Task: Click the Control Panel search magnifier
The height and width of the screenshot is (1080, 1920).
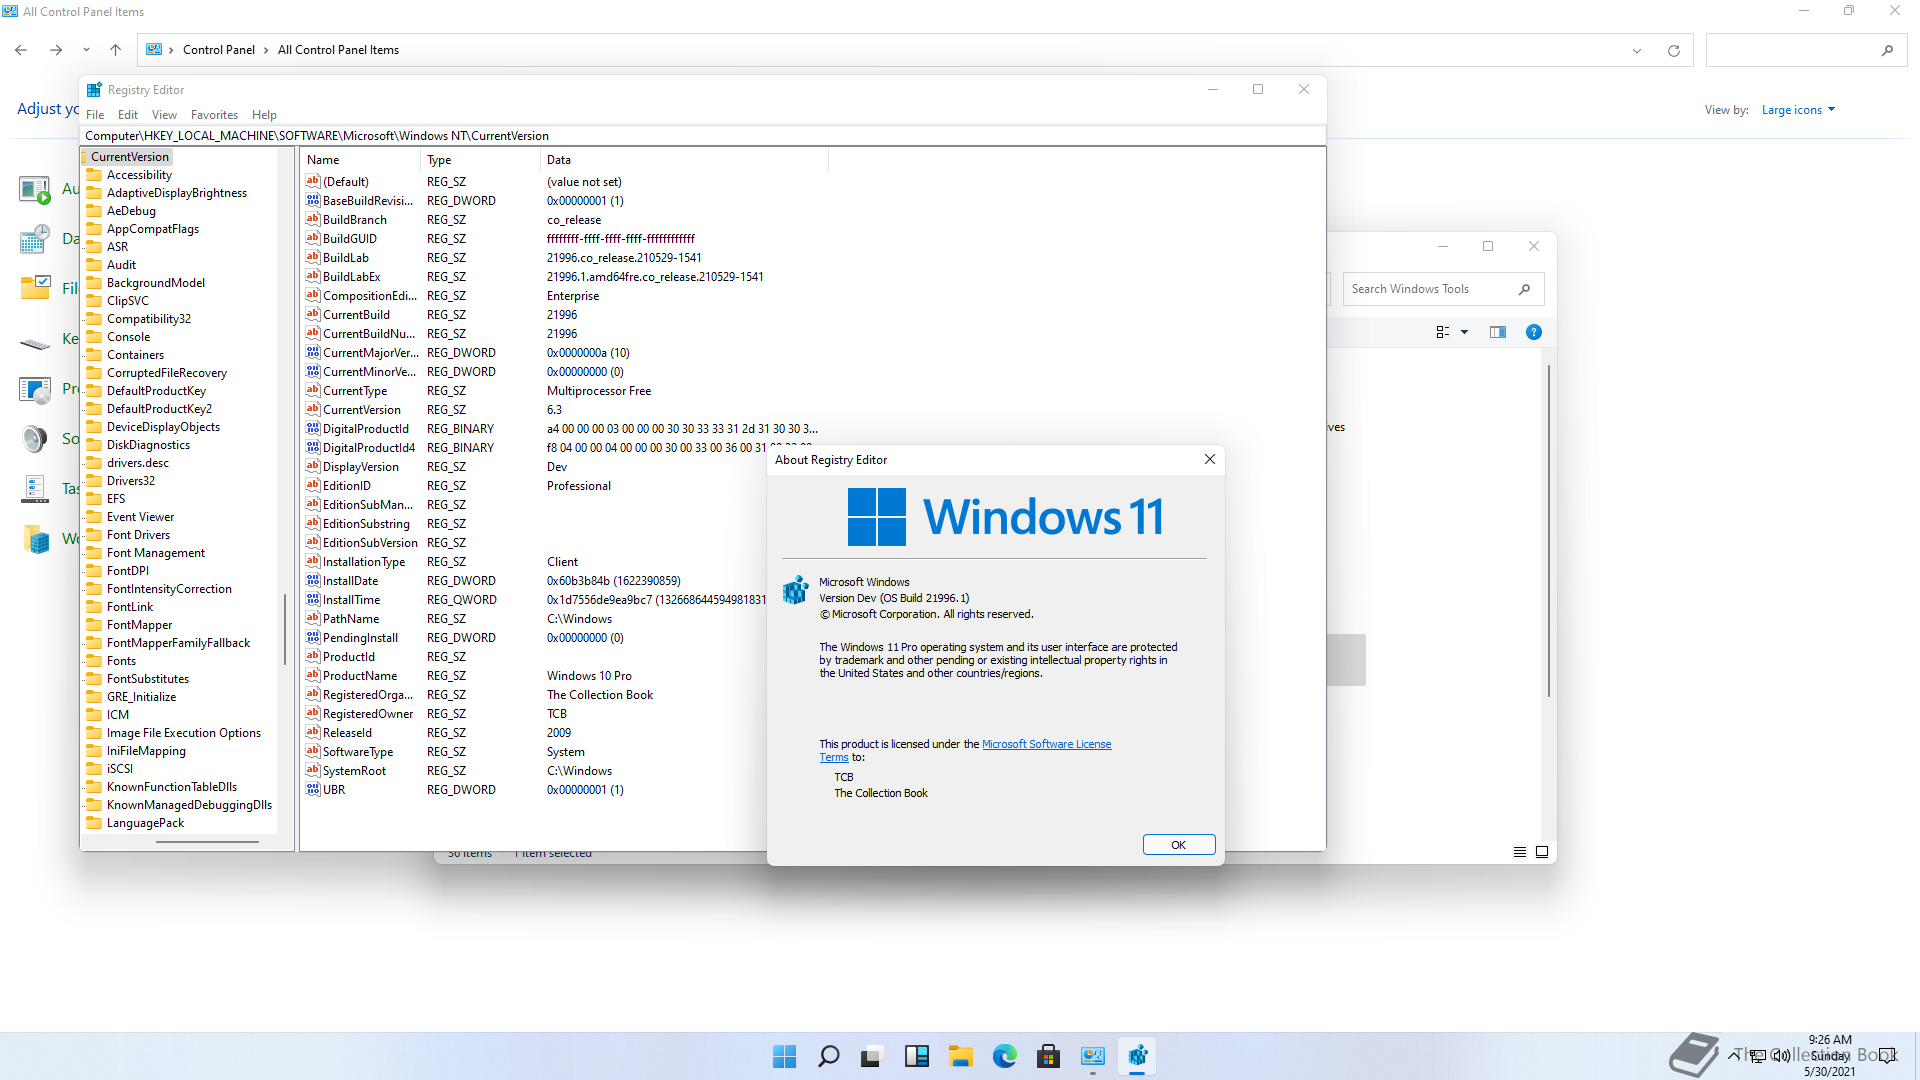Action: [x=1887, y=50]
